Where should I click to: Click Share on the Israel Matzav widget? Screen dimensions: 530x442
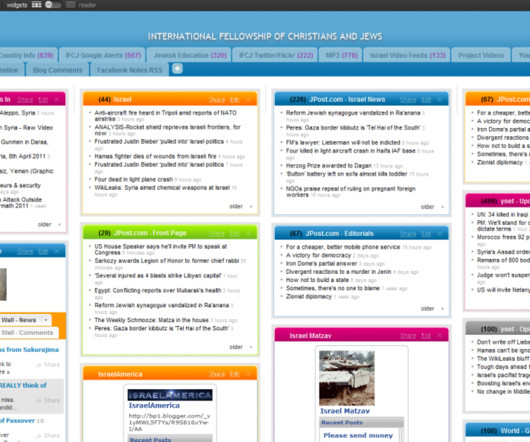408,336
